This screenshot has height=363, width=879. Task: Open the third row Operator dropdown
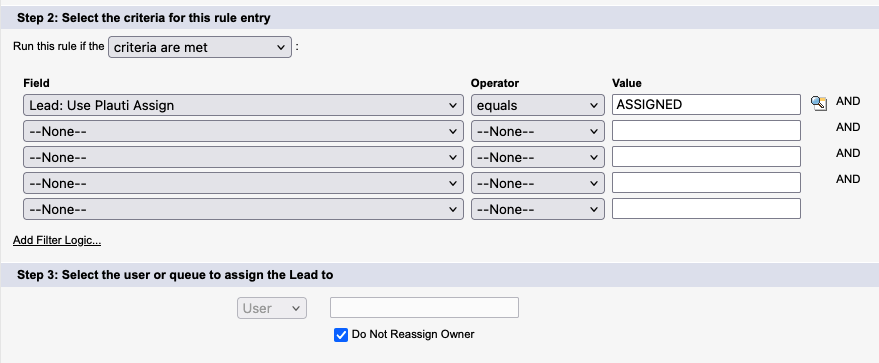(538, 157)
